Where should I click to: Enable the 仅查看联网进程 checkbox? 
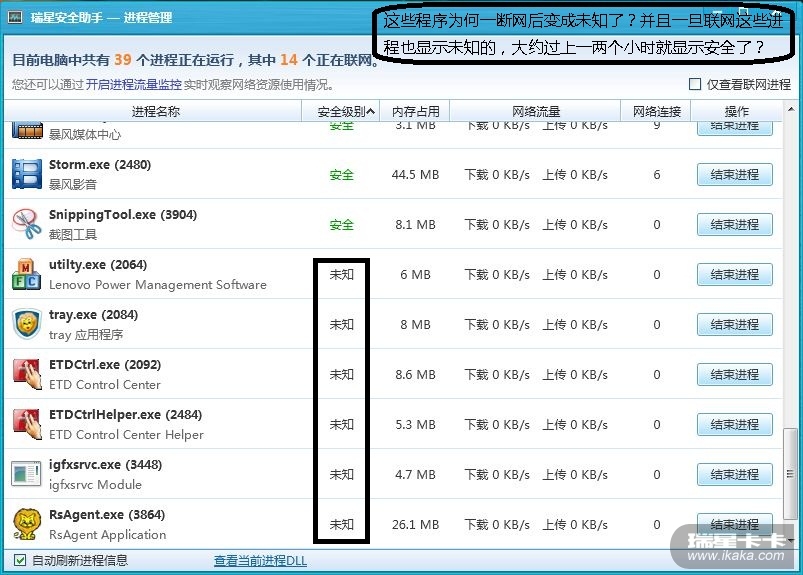point(695,84)
